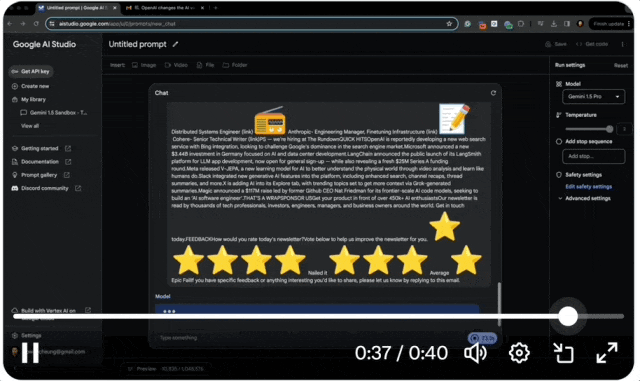Screen dimensions: 640x381
Task: Bookmark page with star icon in address bar
Action: tap(449, 24)
